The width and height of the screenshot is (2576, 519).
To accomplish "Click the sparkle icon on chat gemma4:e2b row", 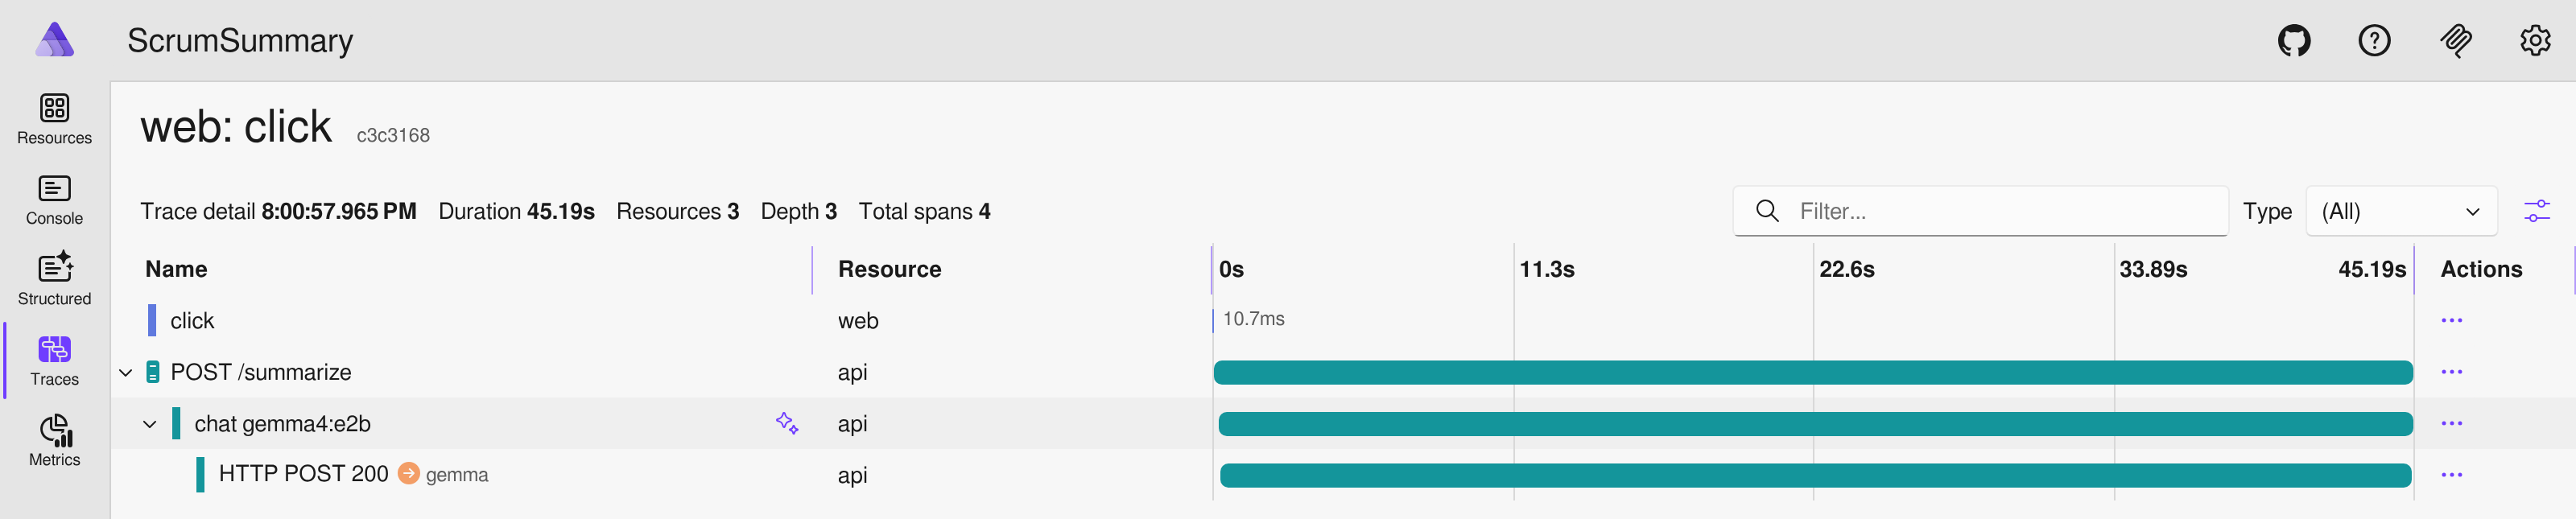I will (x=787, y=424).
